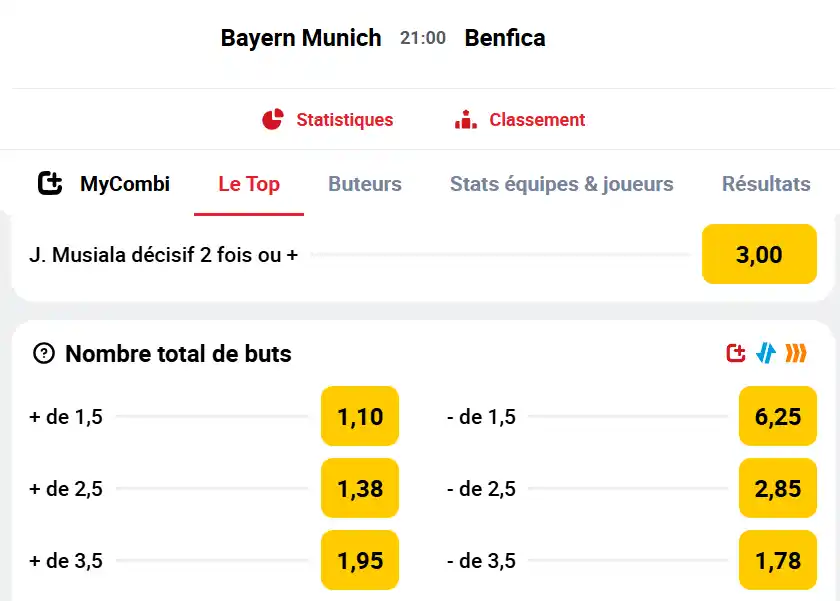Open Stats équipes & joueurs tab
Image resolution: width=840 pixels, height=601 pixels.
561,184
